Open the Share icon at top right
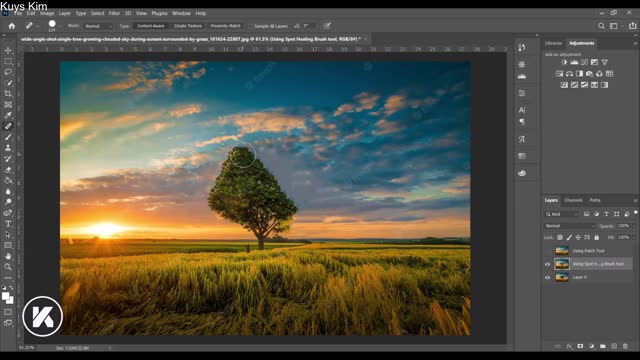 [633, 26]
